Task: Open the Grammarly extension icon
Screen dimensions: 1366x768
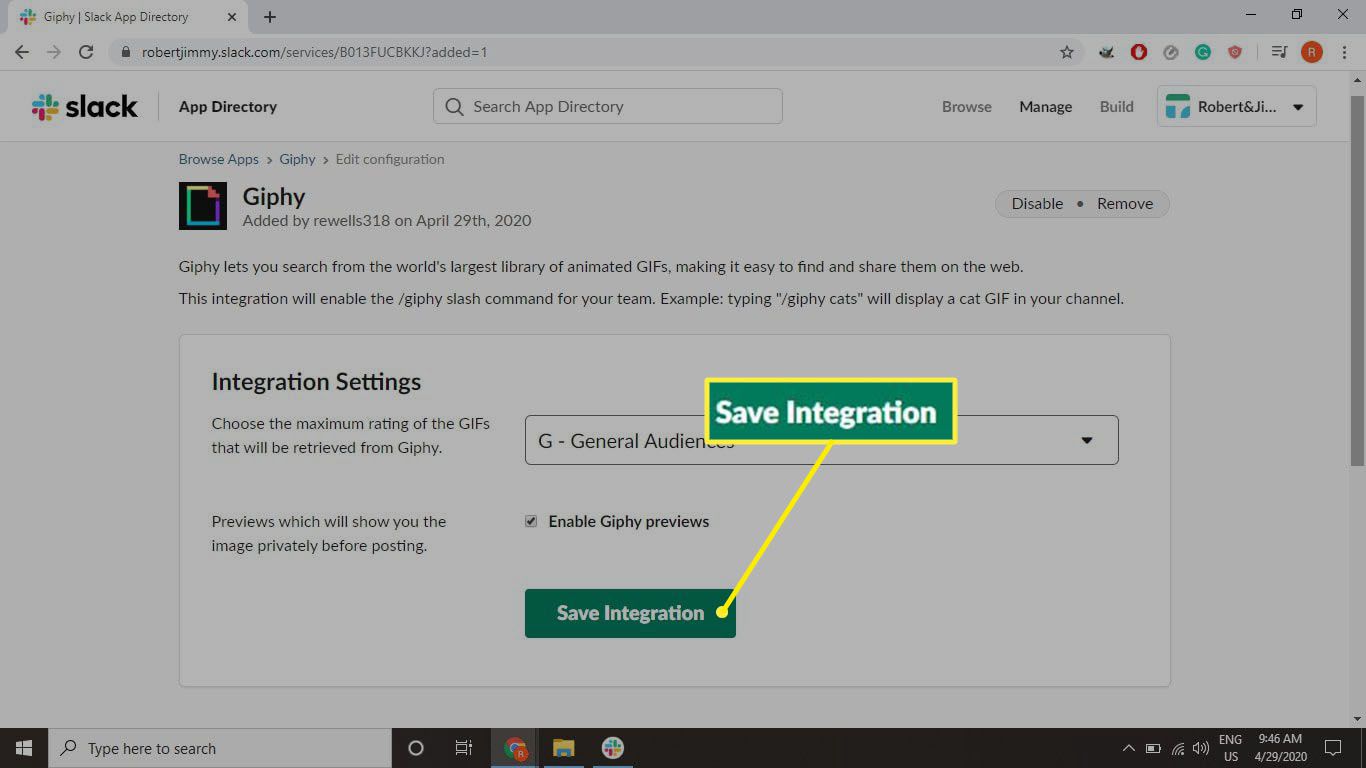Action: click(x=1203, y=52)
